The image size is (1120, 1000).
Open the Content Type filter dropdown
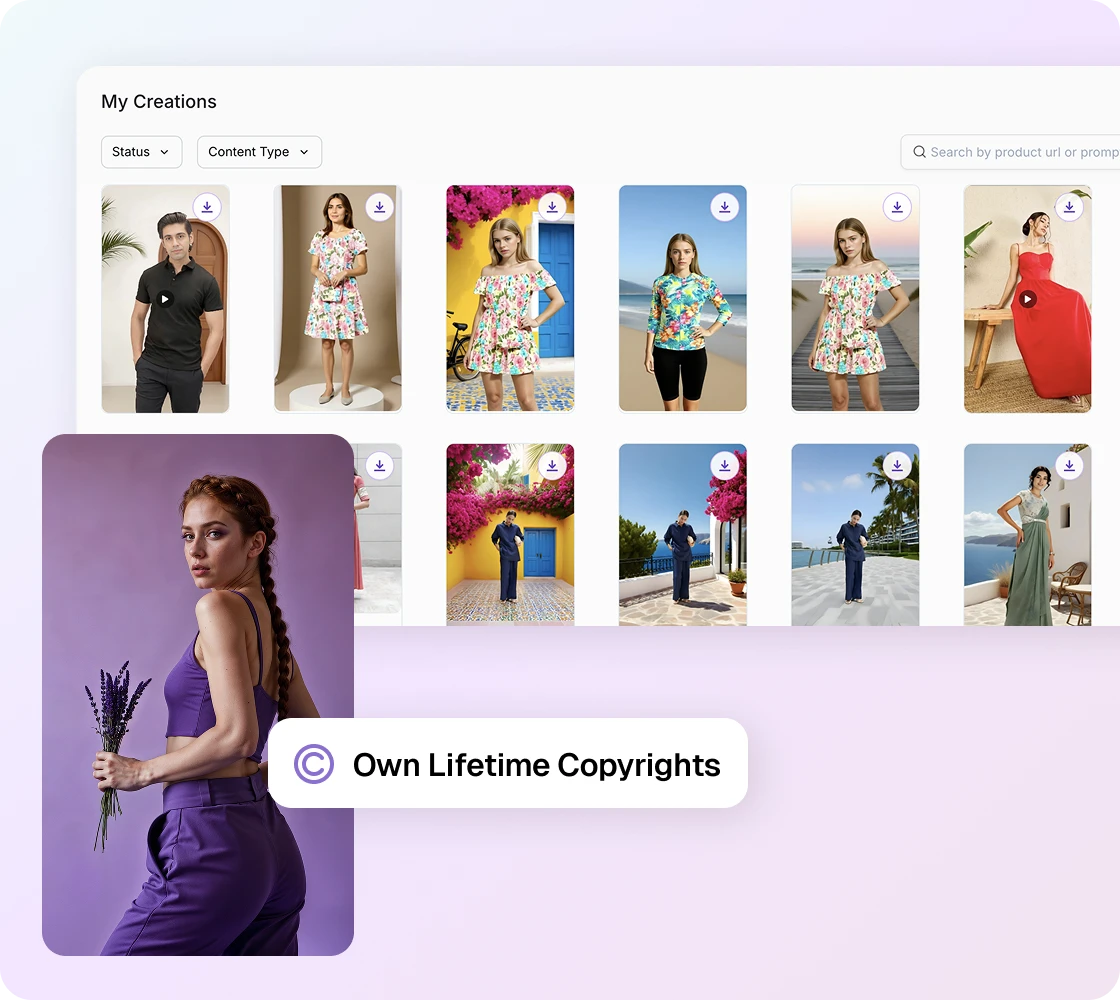[x=259, y=152]
